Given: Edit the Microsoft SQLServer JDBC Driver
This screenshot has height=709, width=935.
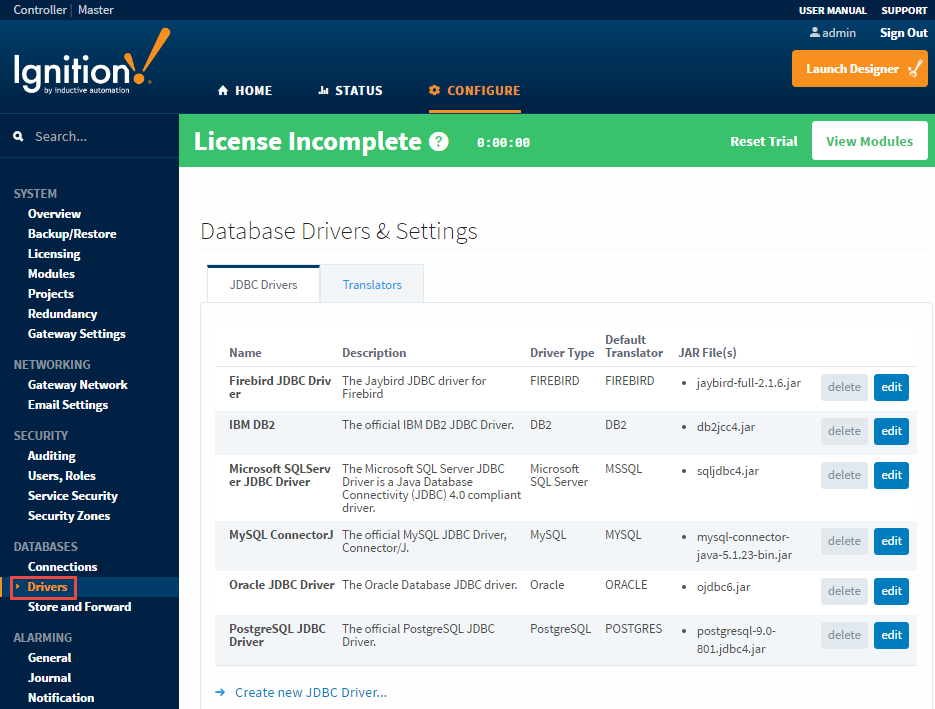Looking at the screenshot, I should click(891, 475).
